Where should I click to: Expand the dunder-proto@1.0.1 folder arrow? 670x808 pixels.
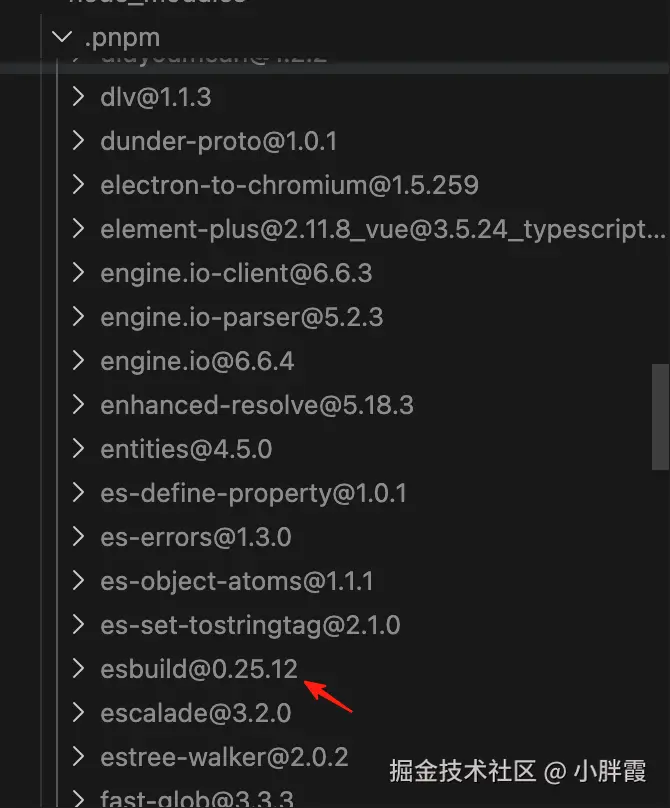coord(78,142)
